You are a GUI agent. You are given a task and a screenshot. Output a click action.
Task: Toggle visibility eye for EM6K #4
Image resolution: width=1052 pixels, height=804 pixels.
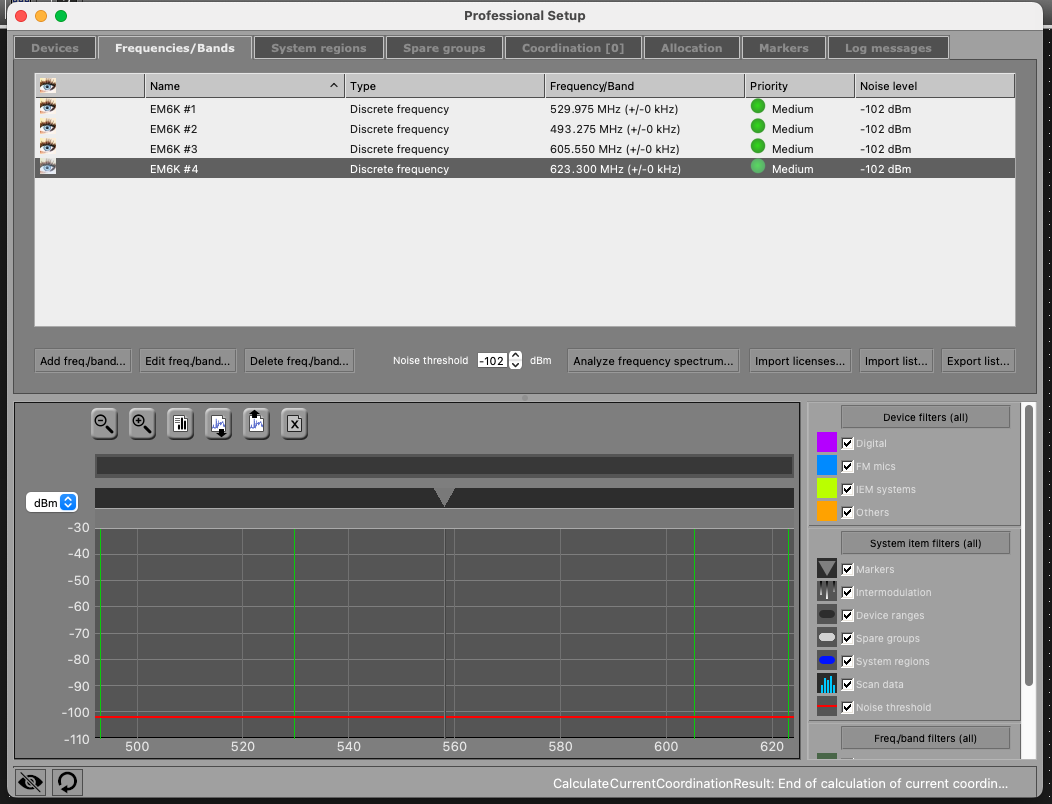click(x=48, y=167)
